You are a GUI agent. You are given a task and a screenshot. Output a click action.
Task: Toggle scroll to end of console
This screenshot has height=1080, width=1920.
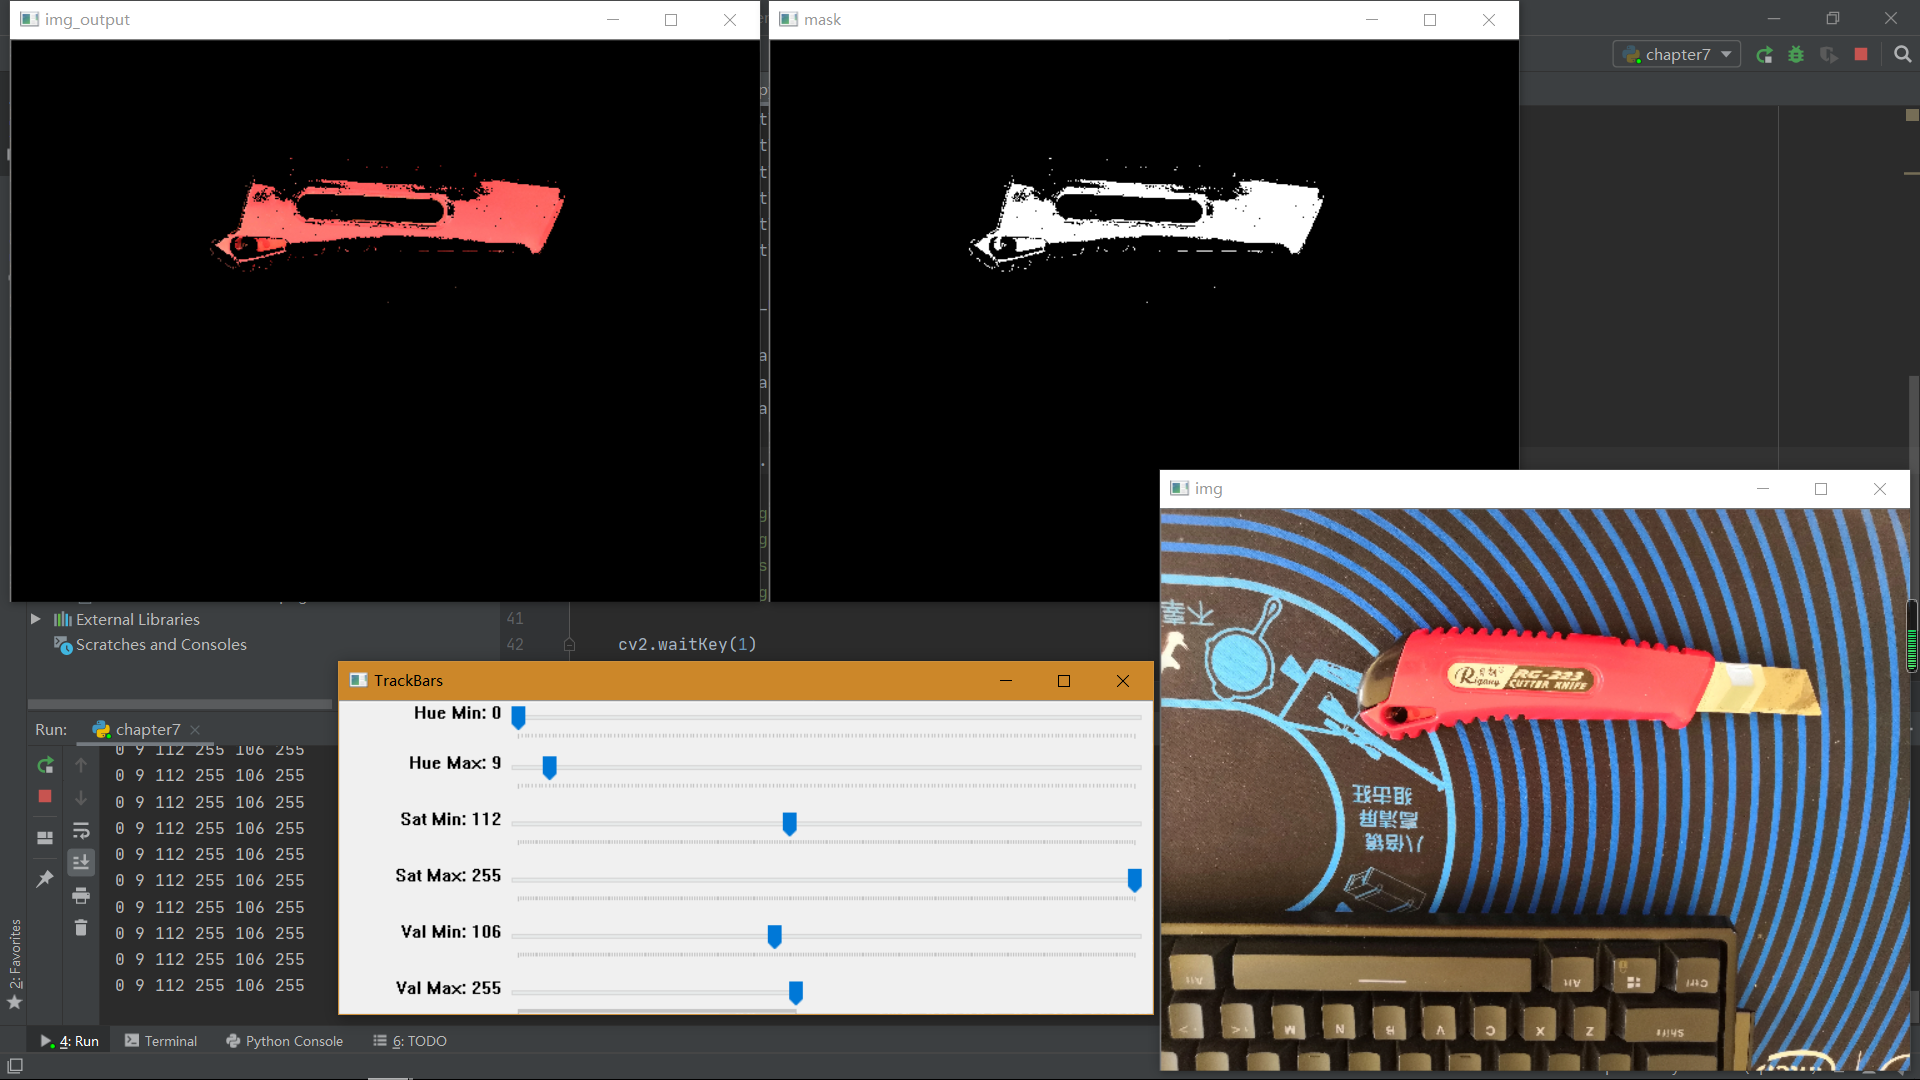[81, 862]
